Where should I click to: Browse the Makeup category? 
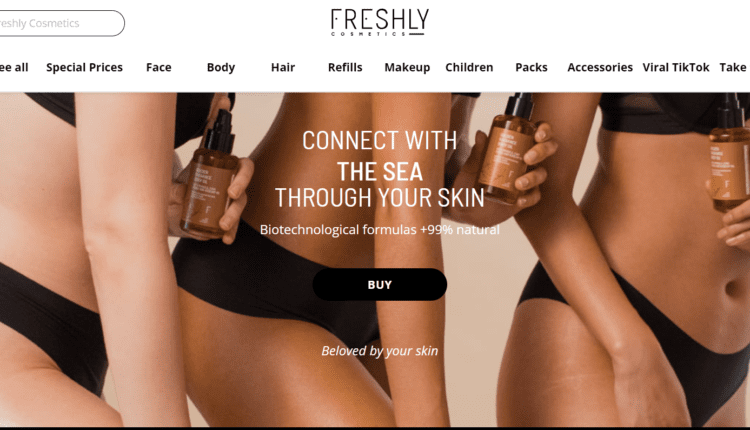click(x=407, y=67)
